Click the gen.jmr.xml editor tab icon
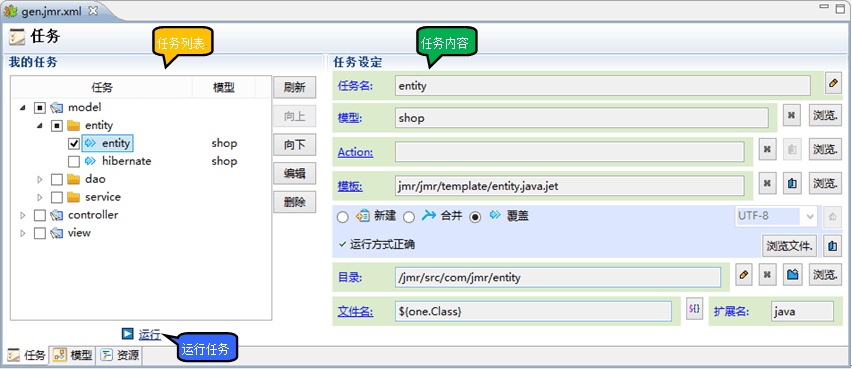 click(10, 10)
